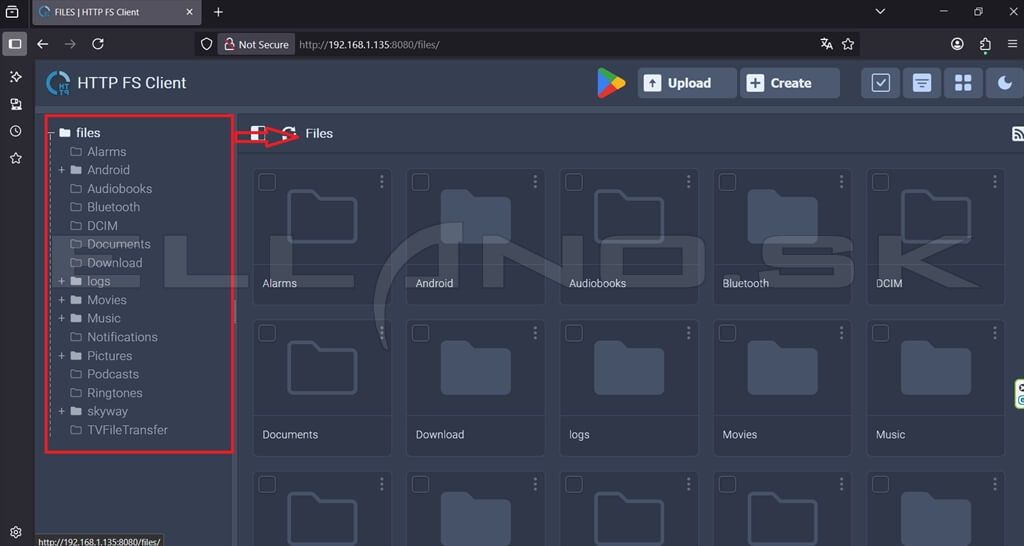Click the Not Secure connection badge
Screen dimensions: 1024x546
pos(256,44)
